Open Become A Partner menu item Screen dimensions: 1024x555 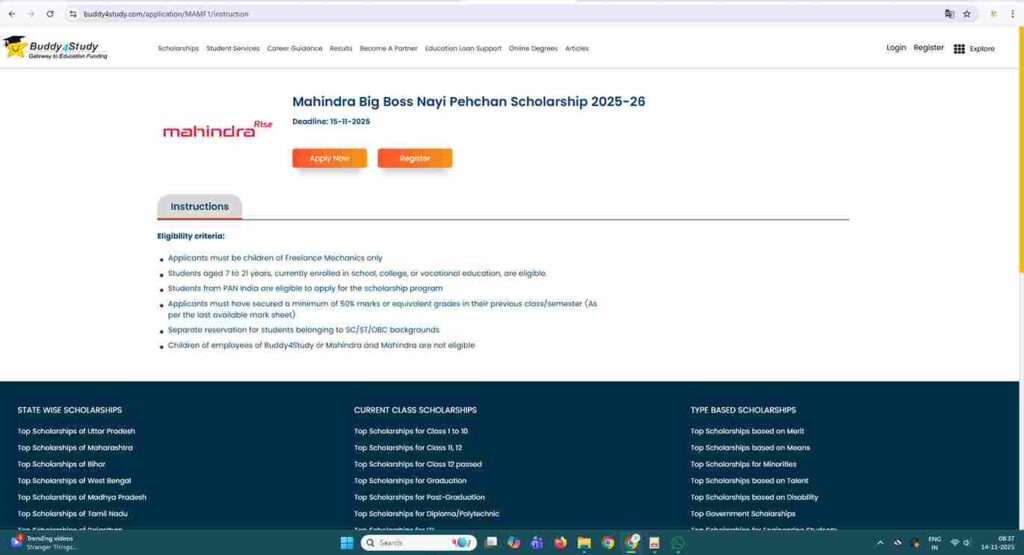tap(389, 48)
